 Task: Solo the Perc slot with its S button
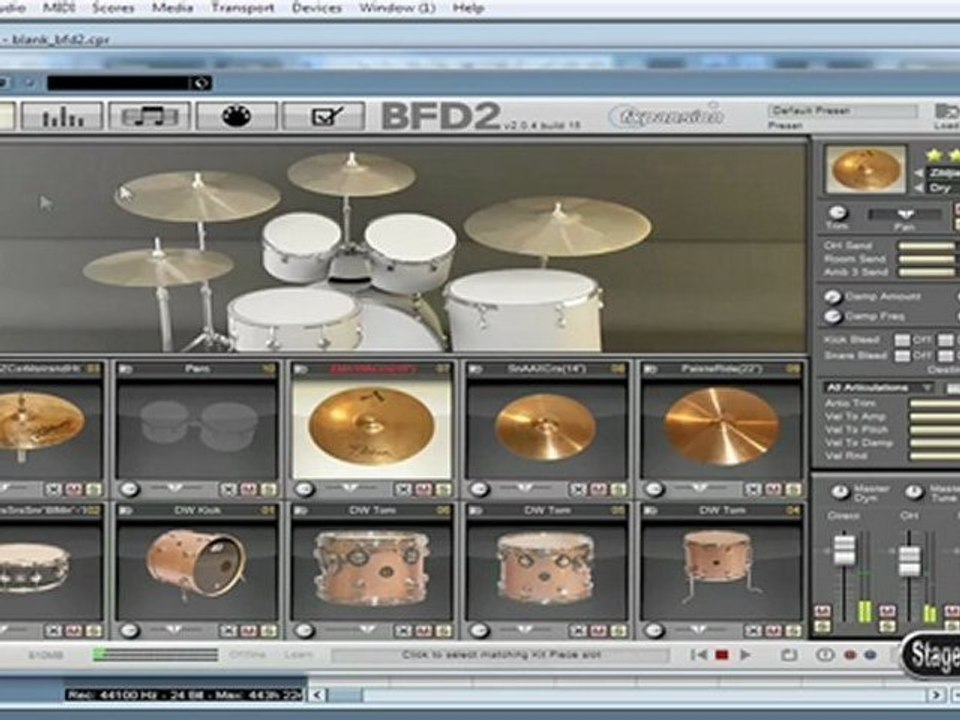pos(268,489)
